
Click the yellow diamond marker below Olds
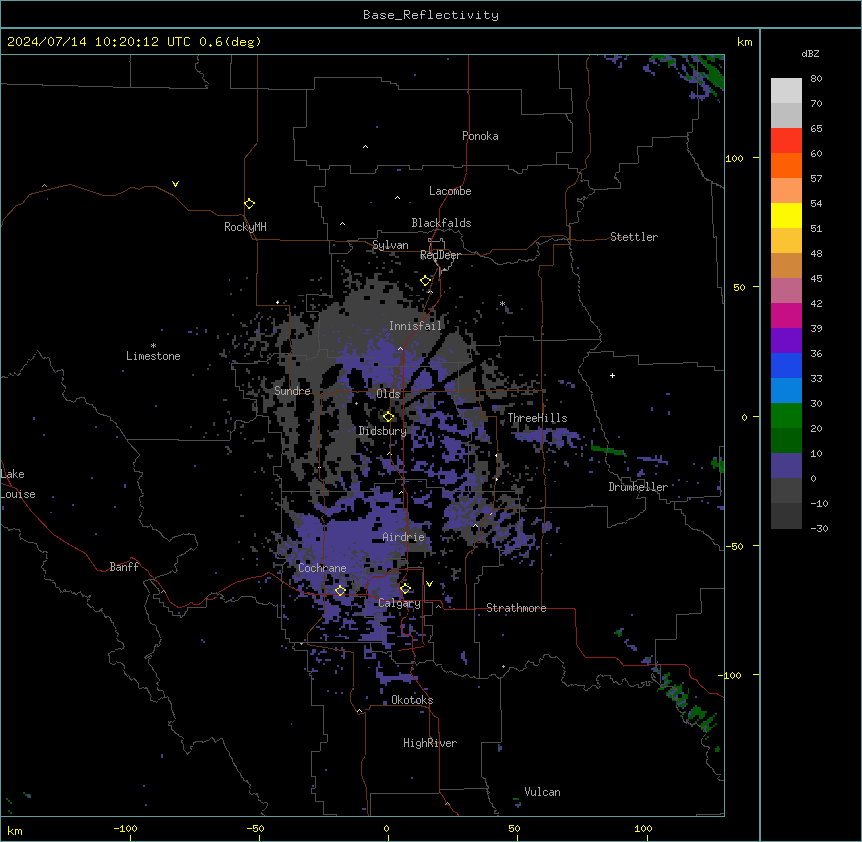(x=388, y=417)
